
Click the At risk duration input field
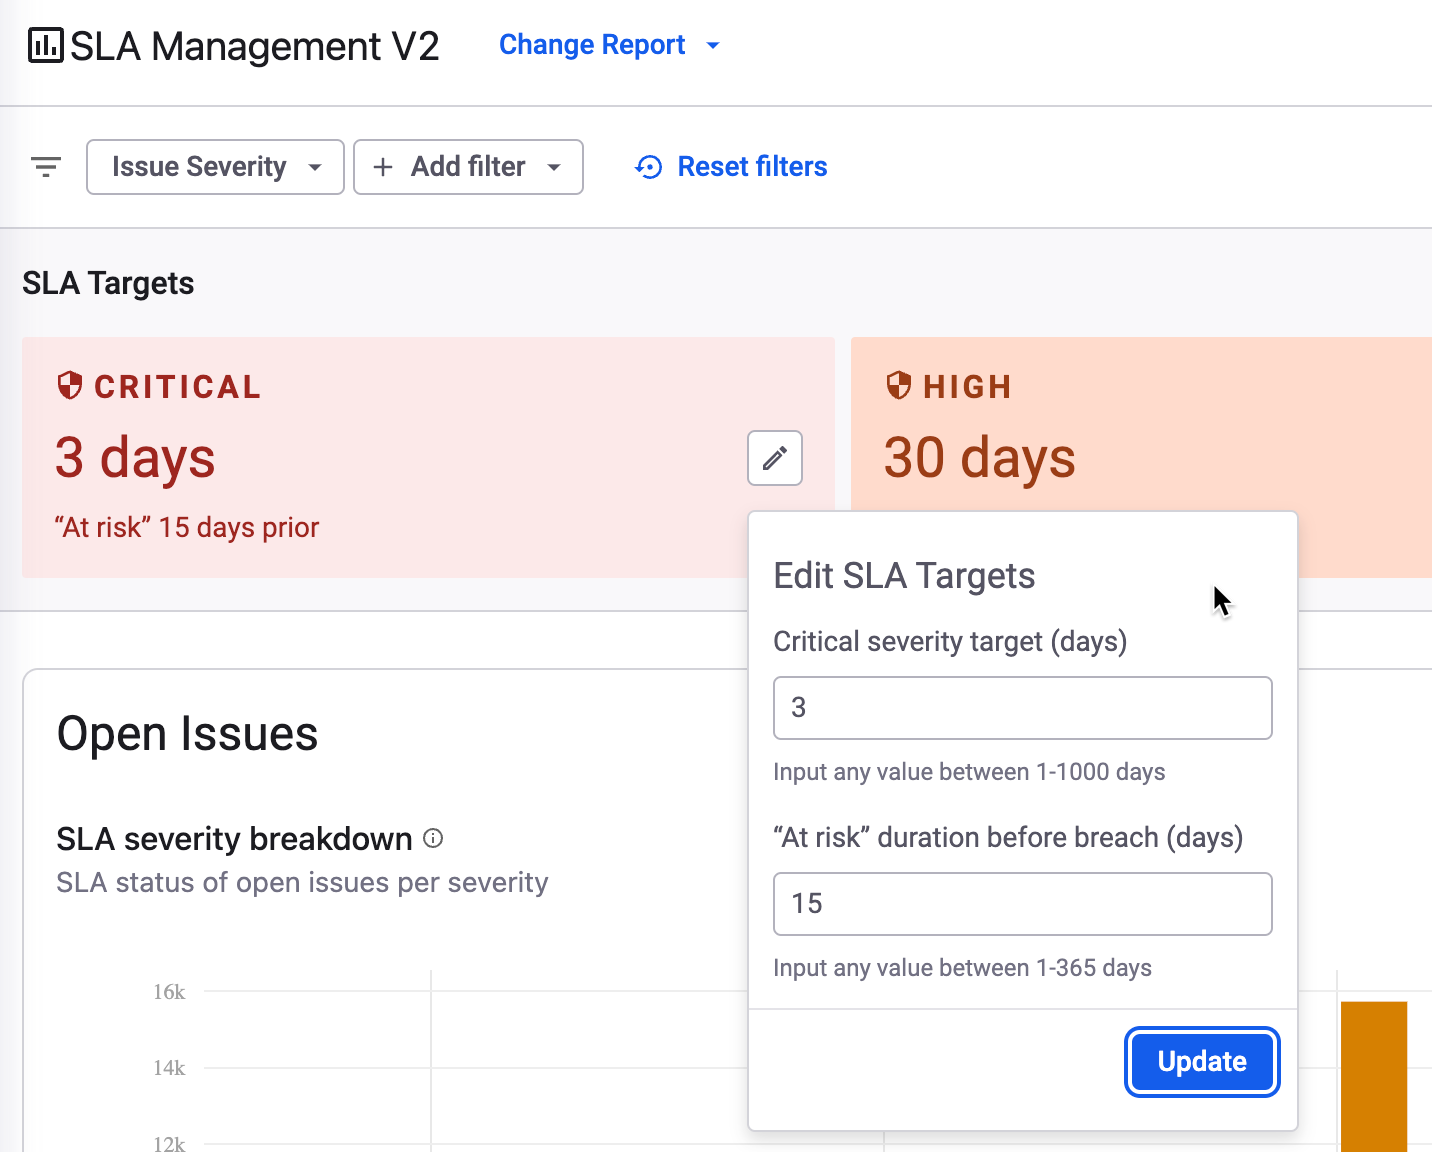pyautogui.click(x=1022, y=904)
